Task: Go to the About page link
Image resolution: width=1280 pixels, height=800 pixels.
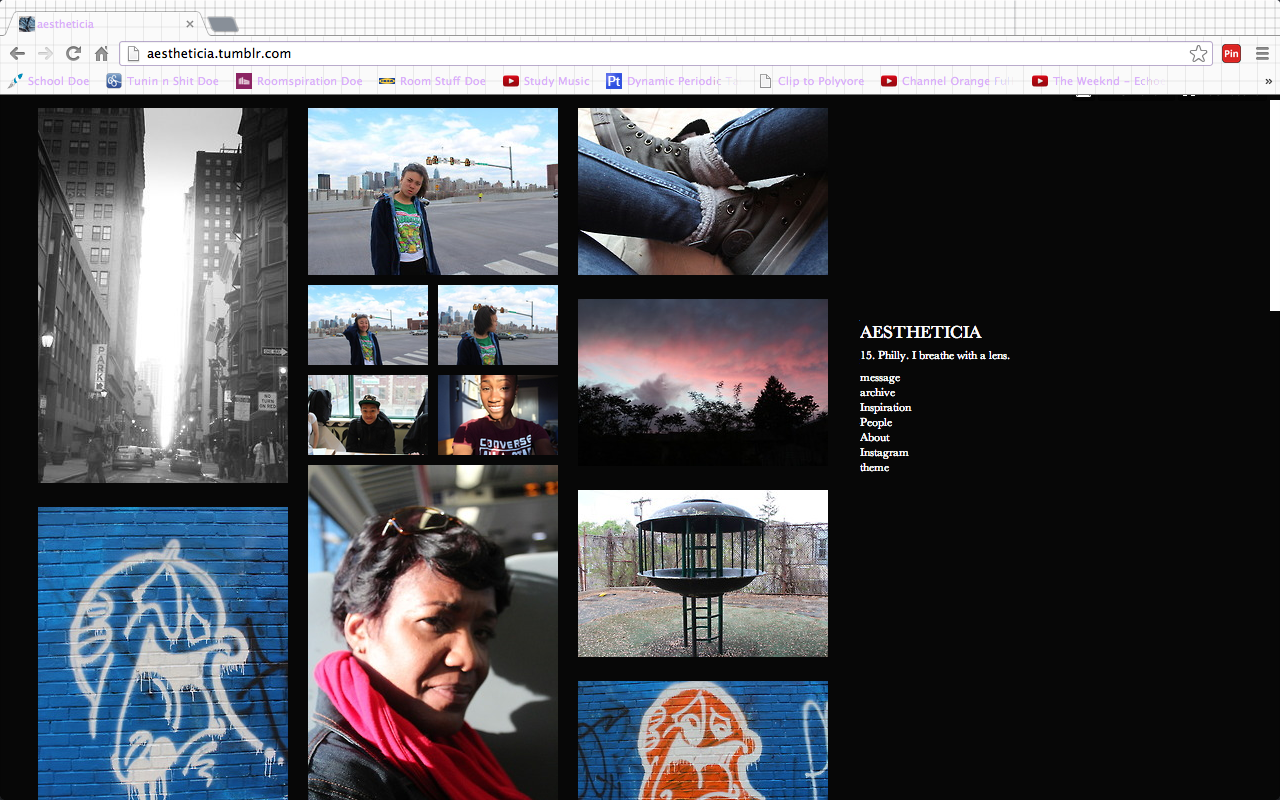Action: tap(875, 438)
